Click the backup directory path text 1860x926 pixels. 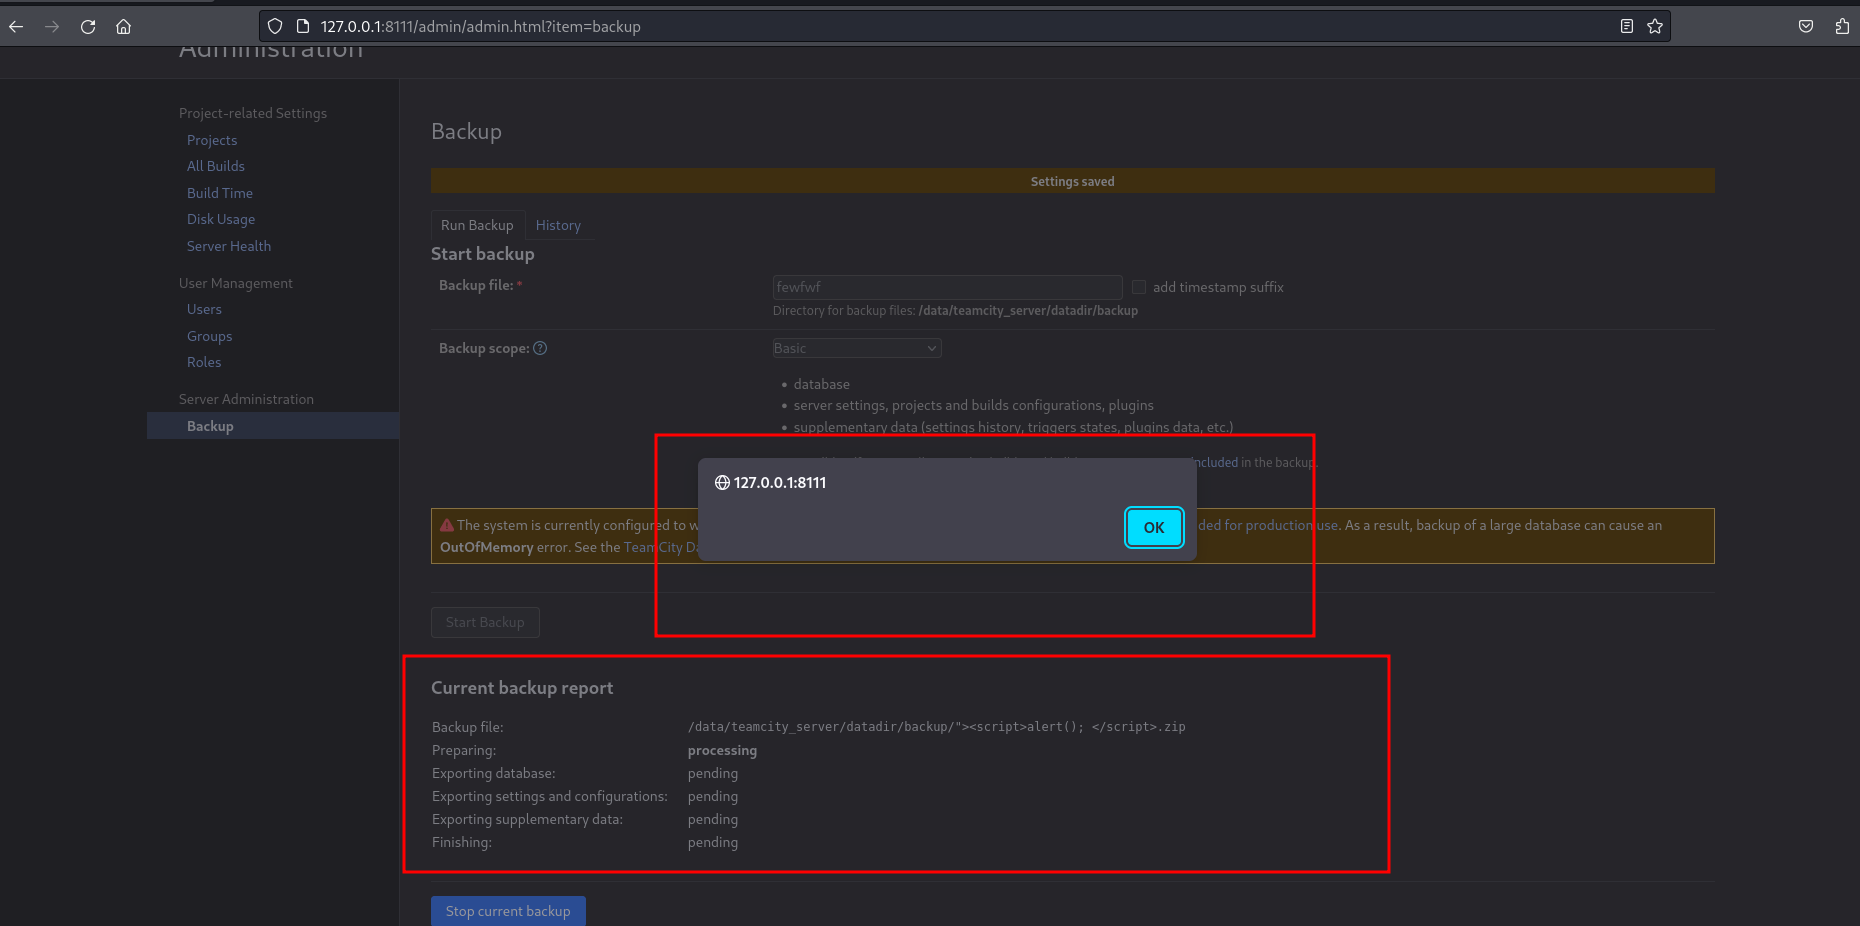[1028, 311]
